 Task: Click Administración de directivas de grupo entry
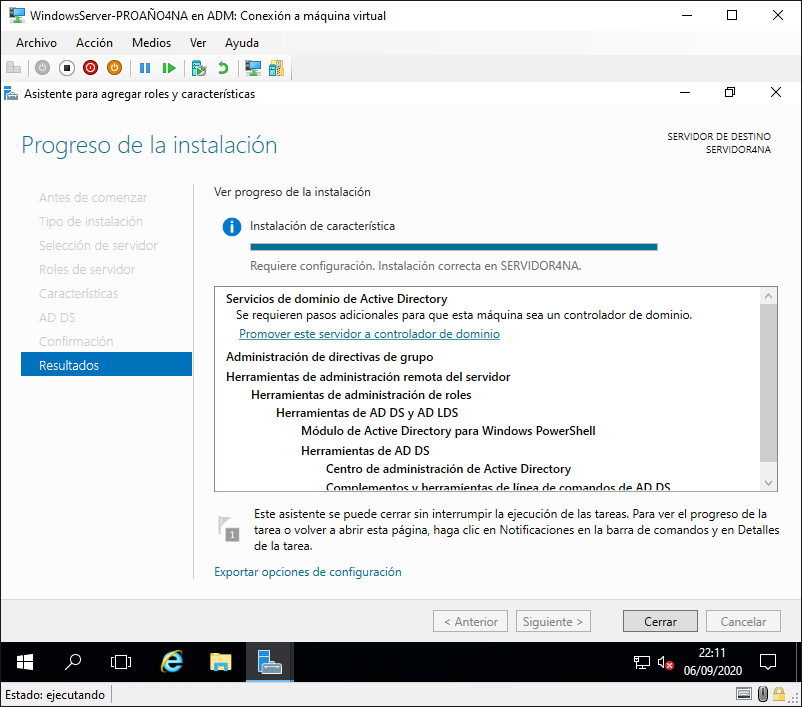[x=329, y=357]
